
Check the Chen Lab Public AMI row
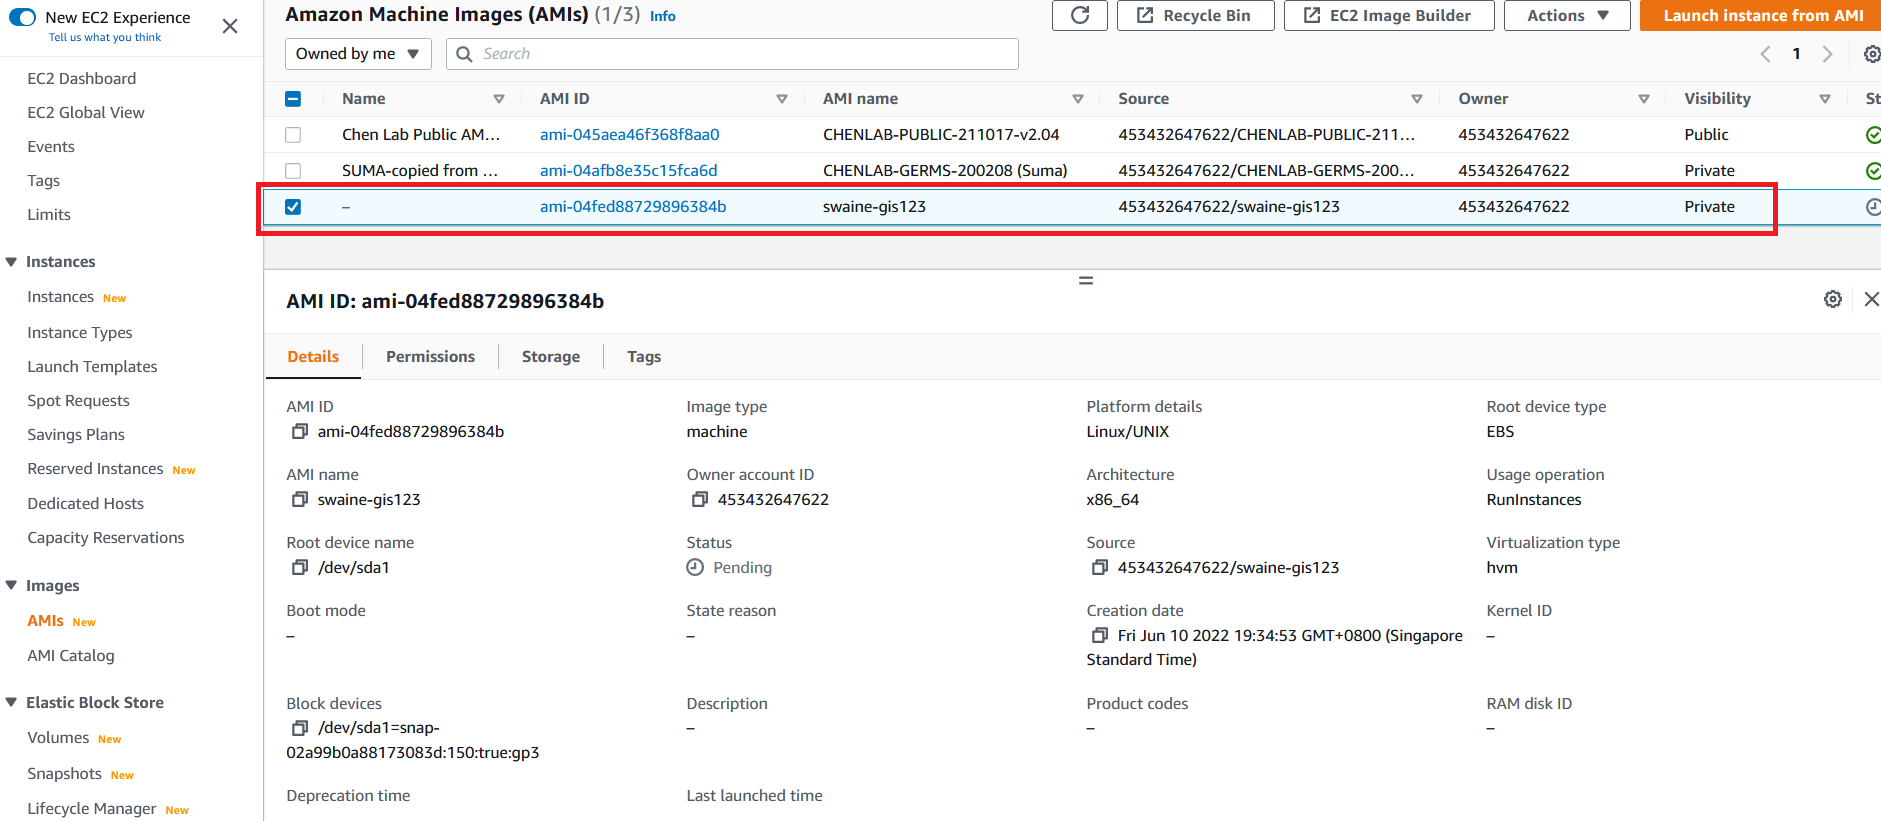click(293, 135)
